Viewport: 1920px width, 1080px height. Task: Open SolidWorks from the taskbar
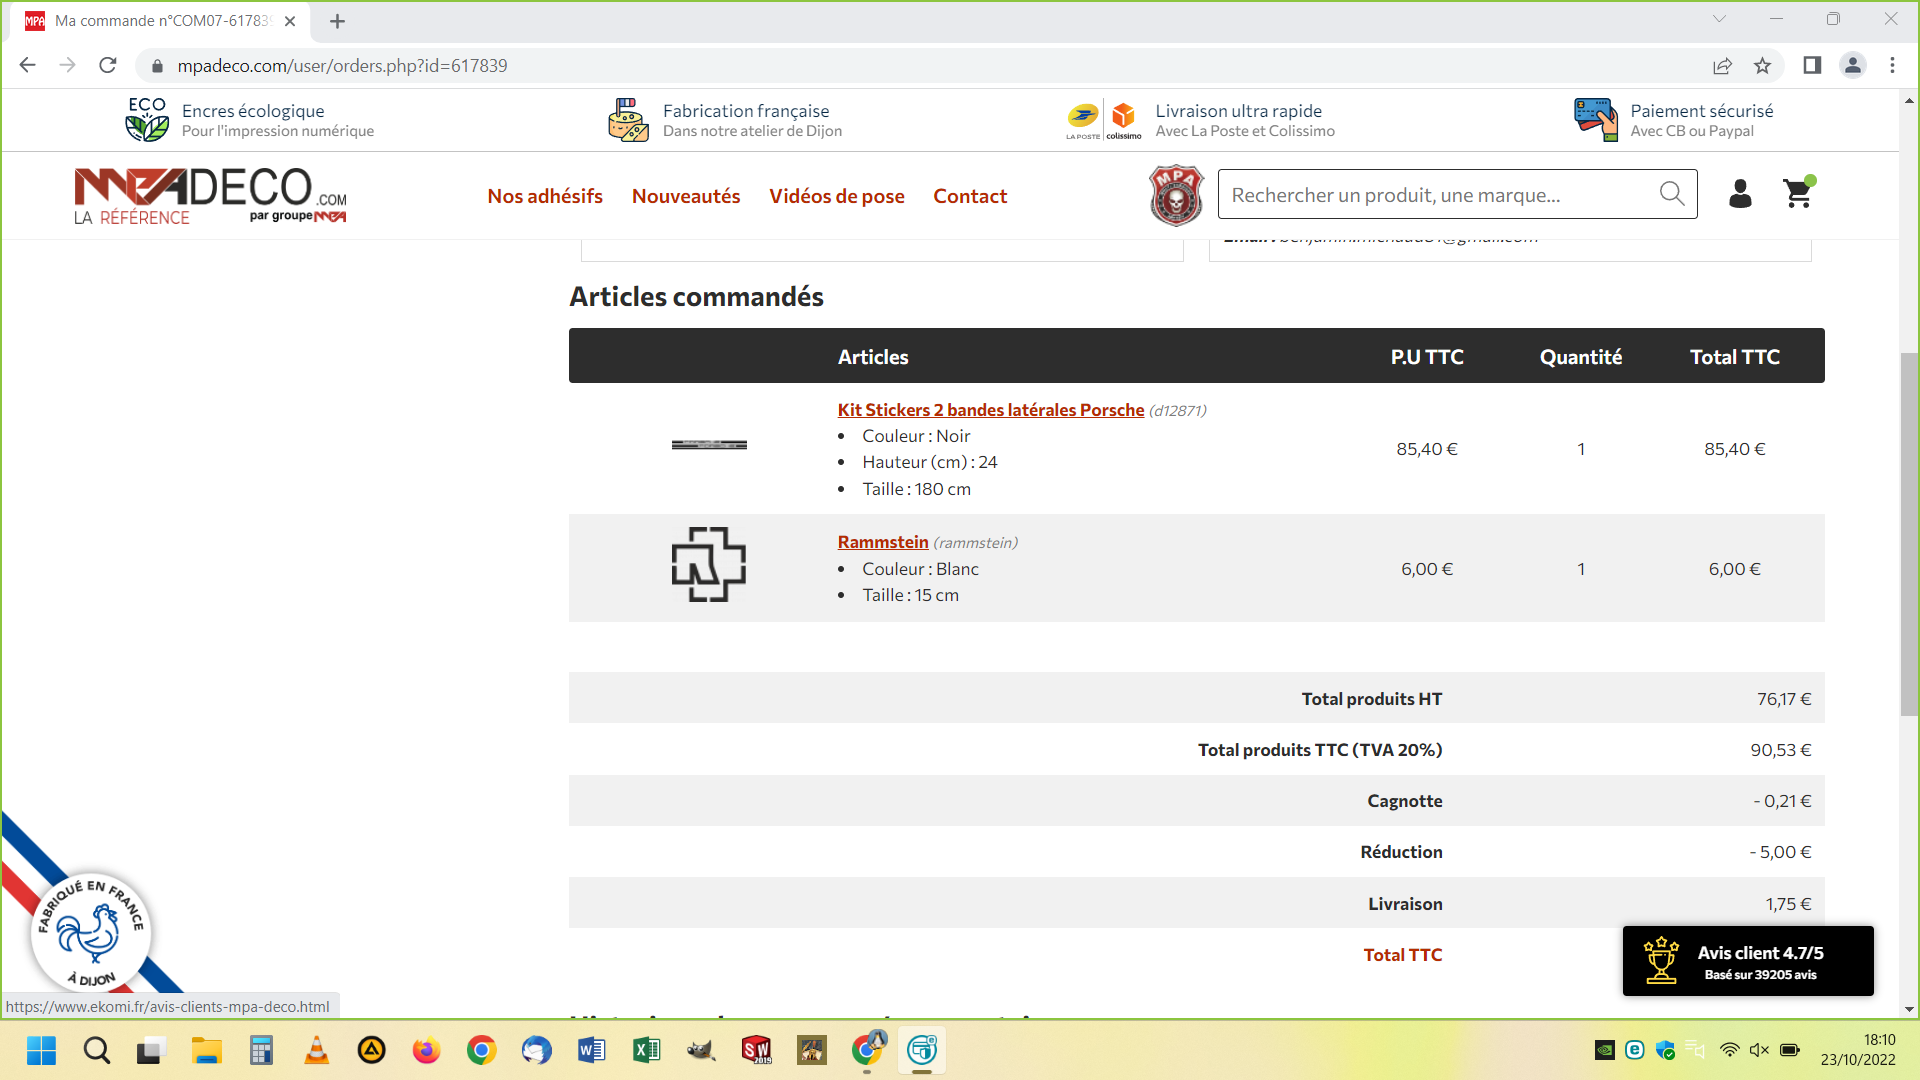pos(756,1050)
